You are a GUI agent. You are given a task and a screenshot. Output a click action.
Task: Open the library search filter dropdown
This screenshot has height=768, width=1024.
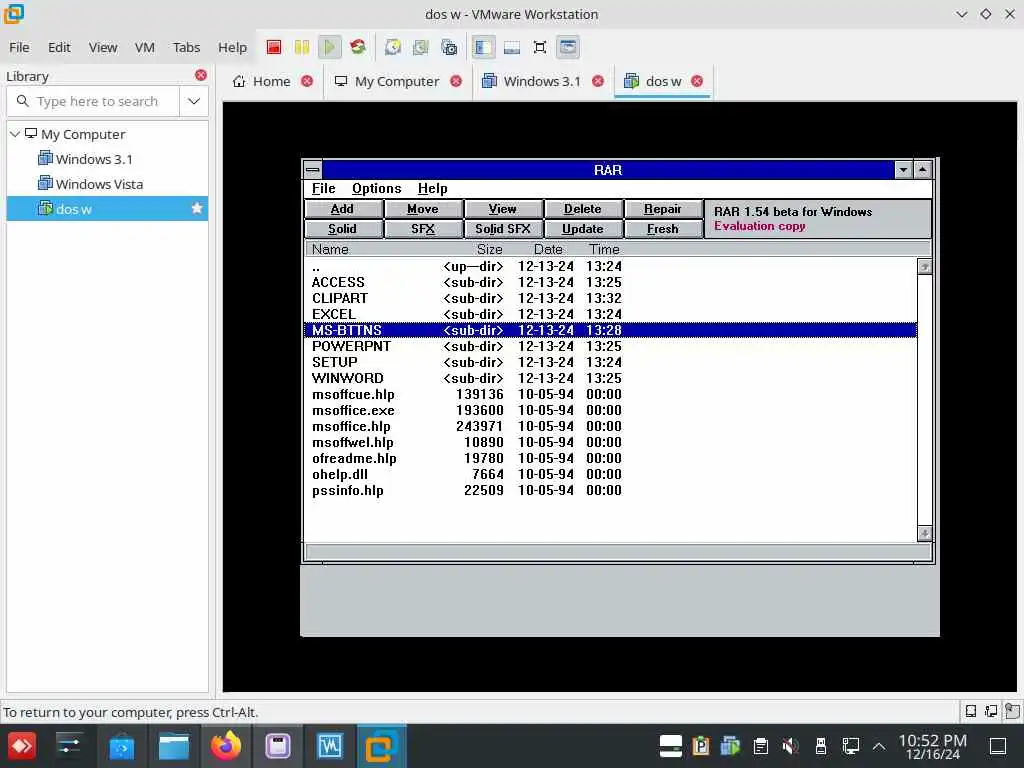[194, 101]
